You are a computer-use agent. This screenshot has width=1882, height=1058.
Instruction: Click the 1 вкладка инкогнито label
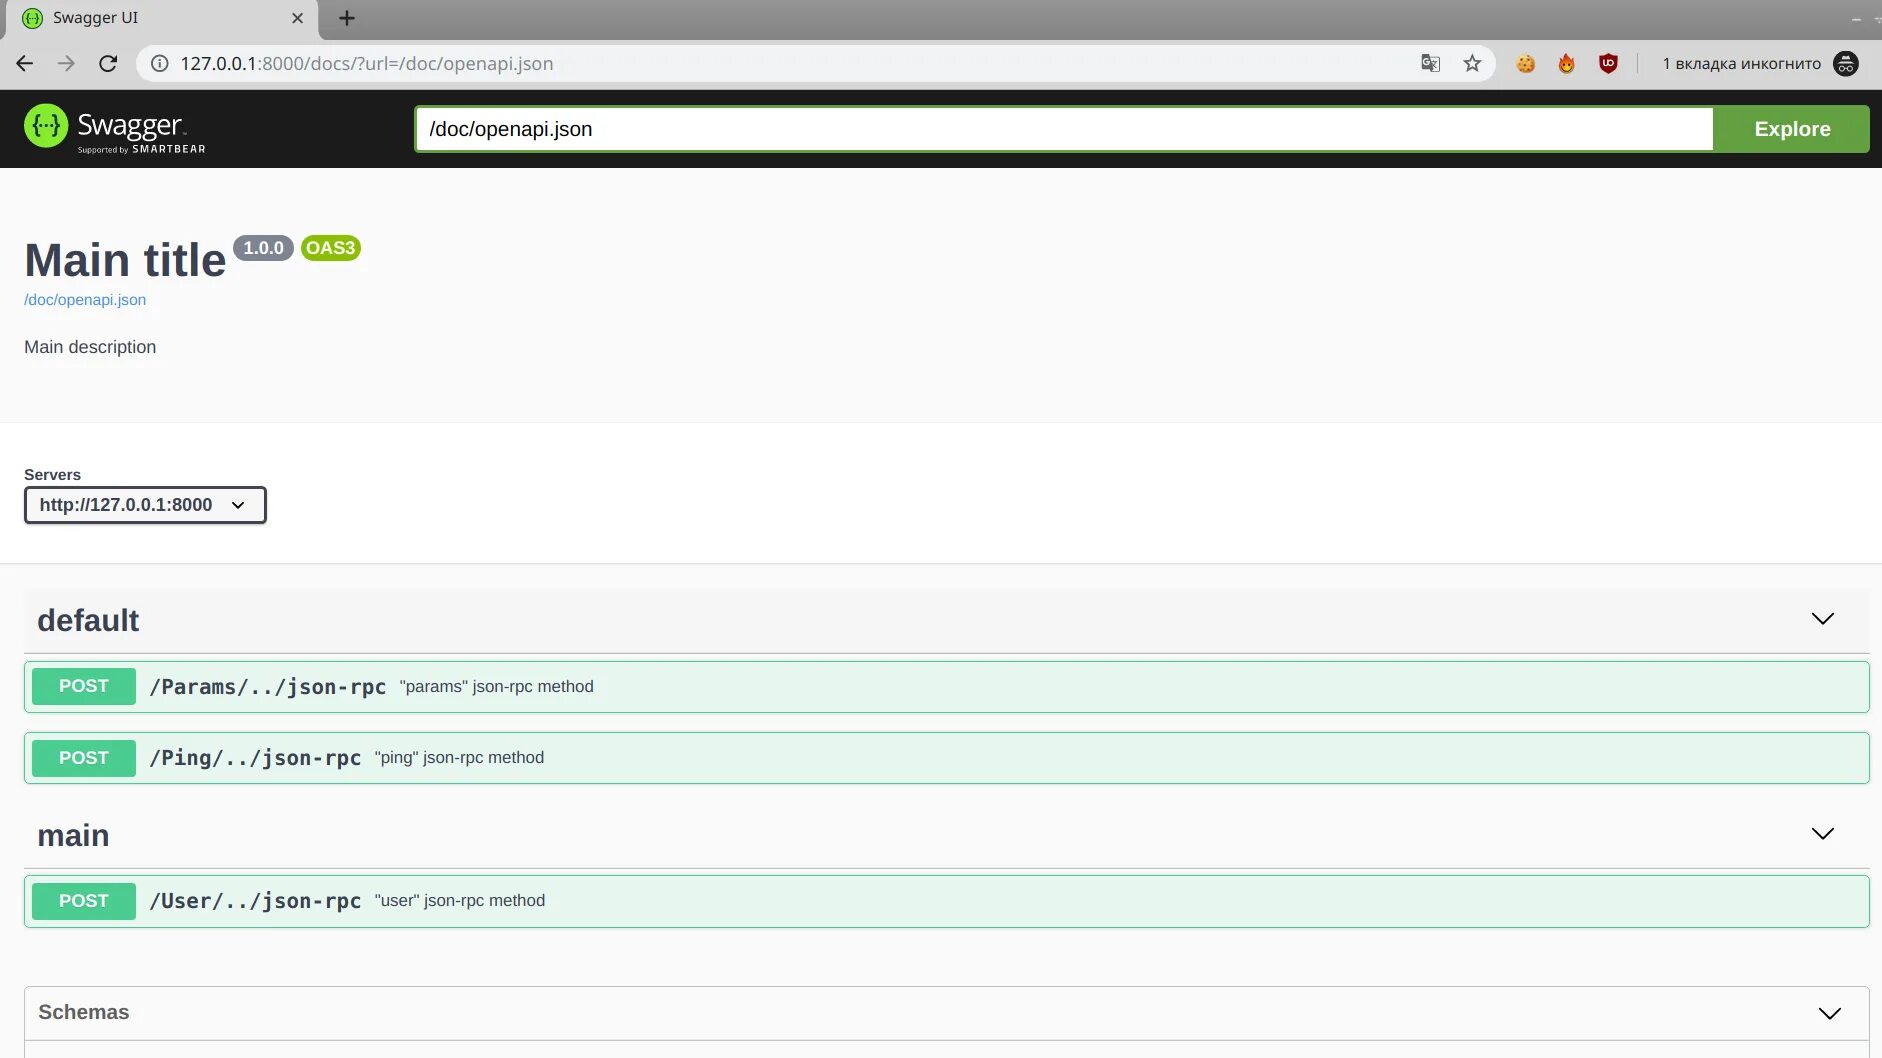[1741, 64]
